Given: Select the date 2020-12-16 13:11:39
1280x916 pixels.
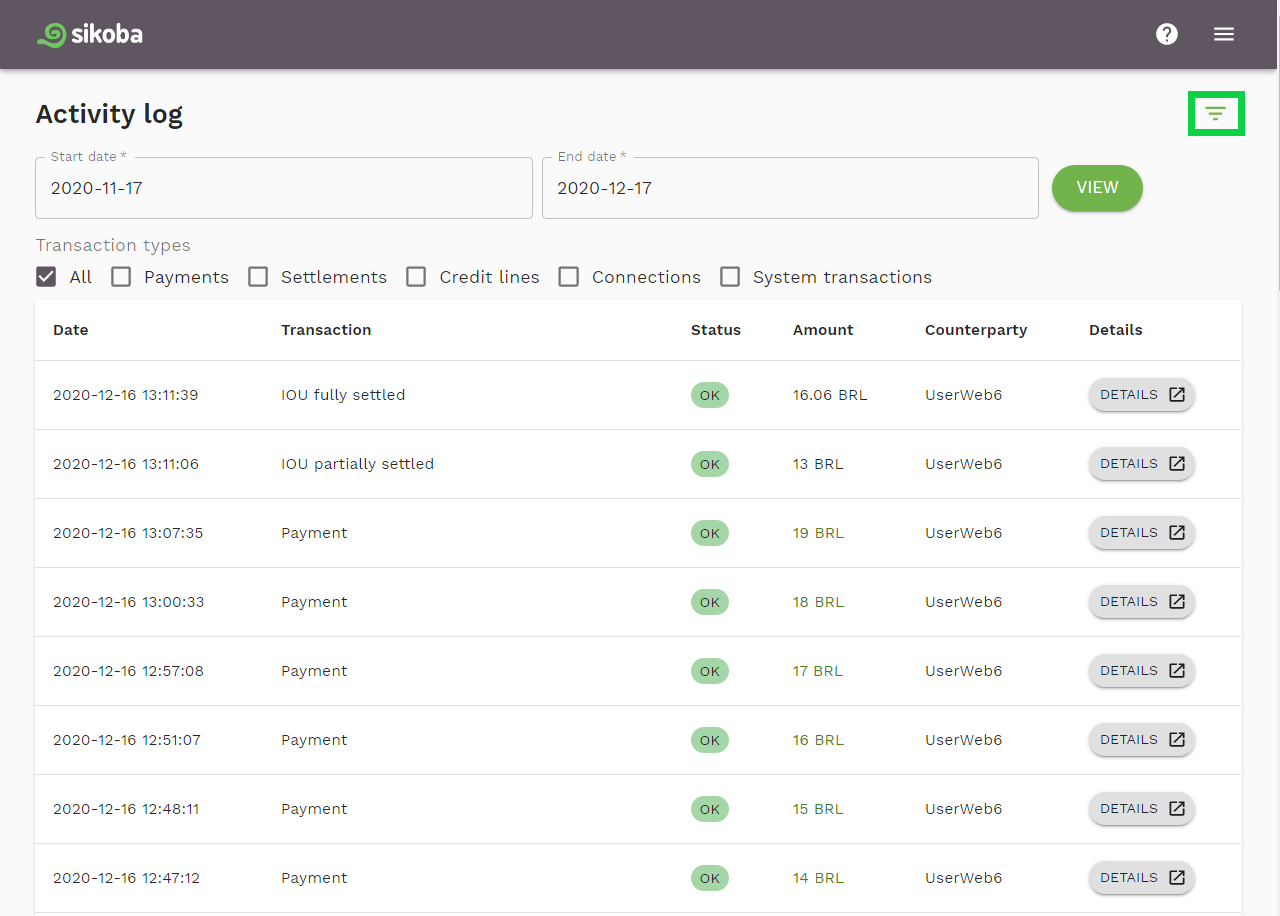Looking at the screenshot, I should click(x=126, y=395).
